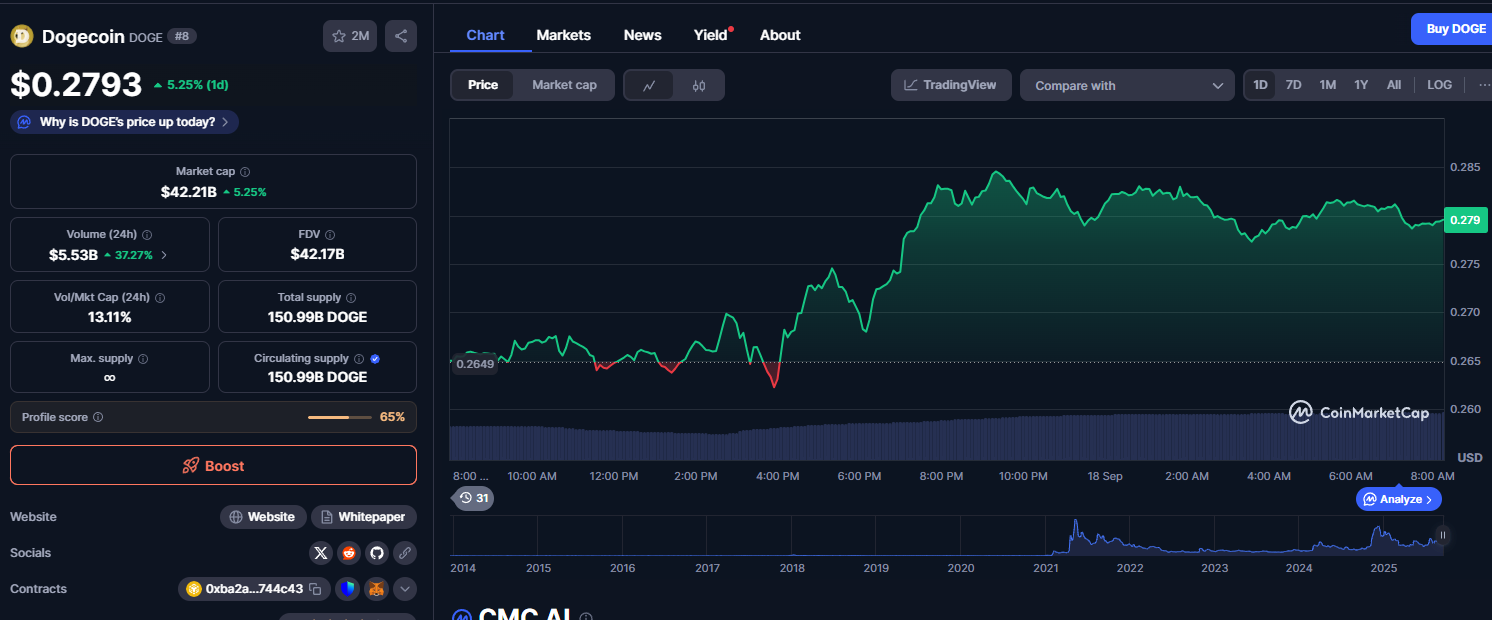Click the BNB chain icon in contract chip
This screenshot has width=1492, height=620.
[194, 589]
